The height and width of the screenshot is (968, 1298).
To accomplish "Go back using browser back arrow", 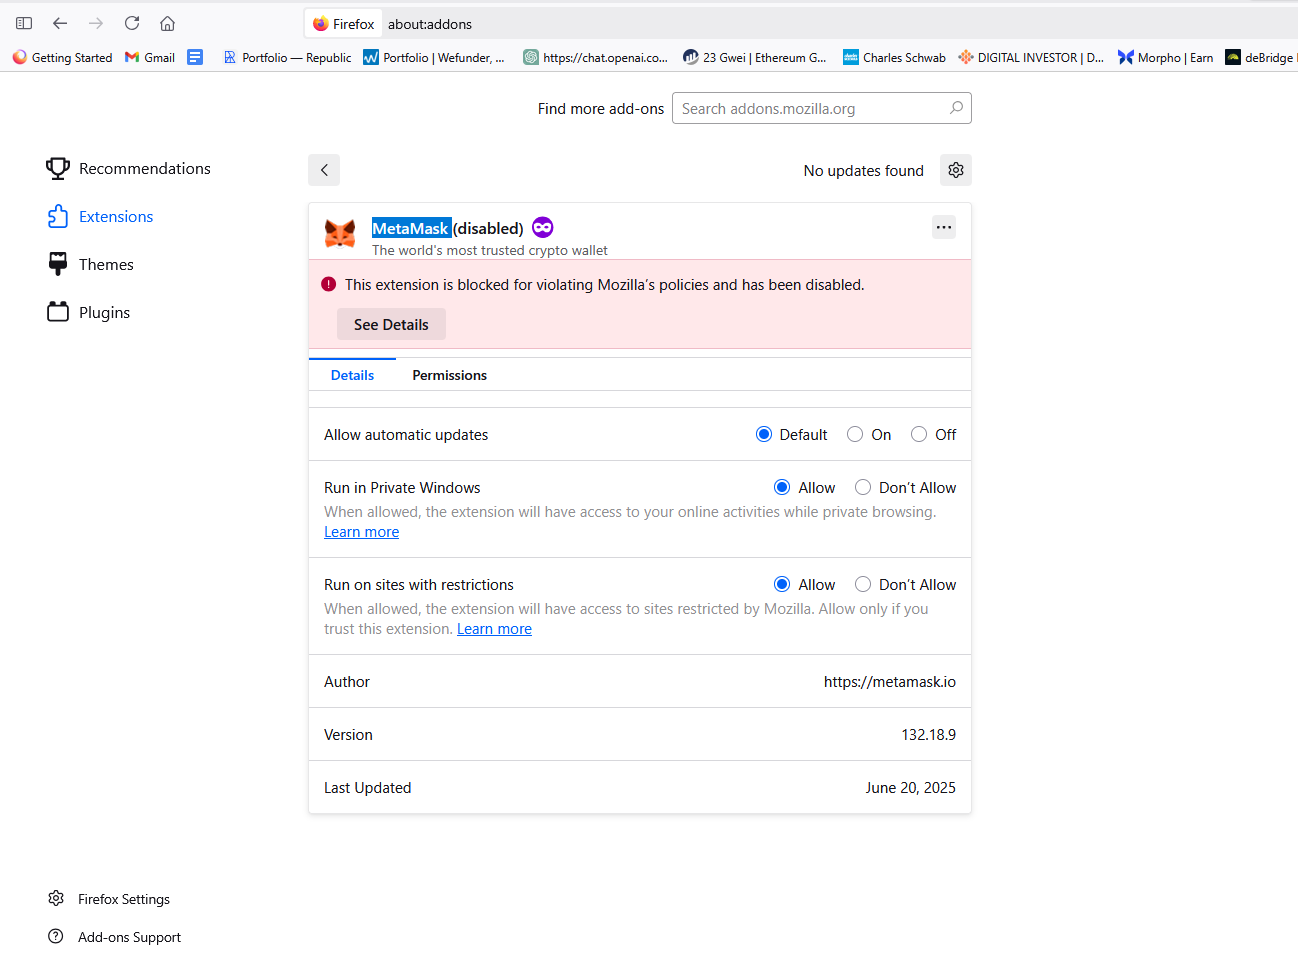I will (60, 23).
